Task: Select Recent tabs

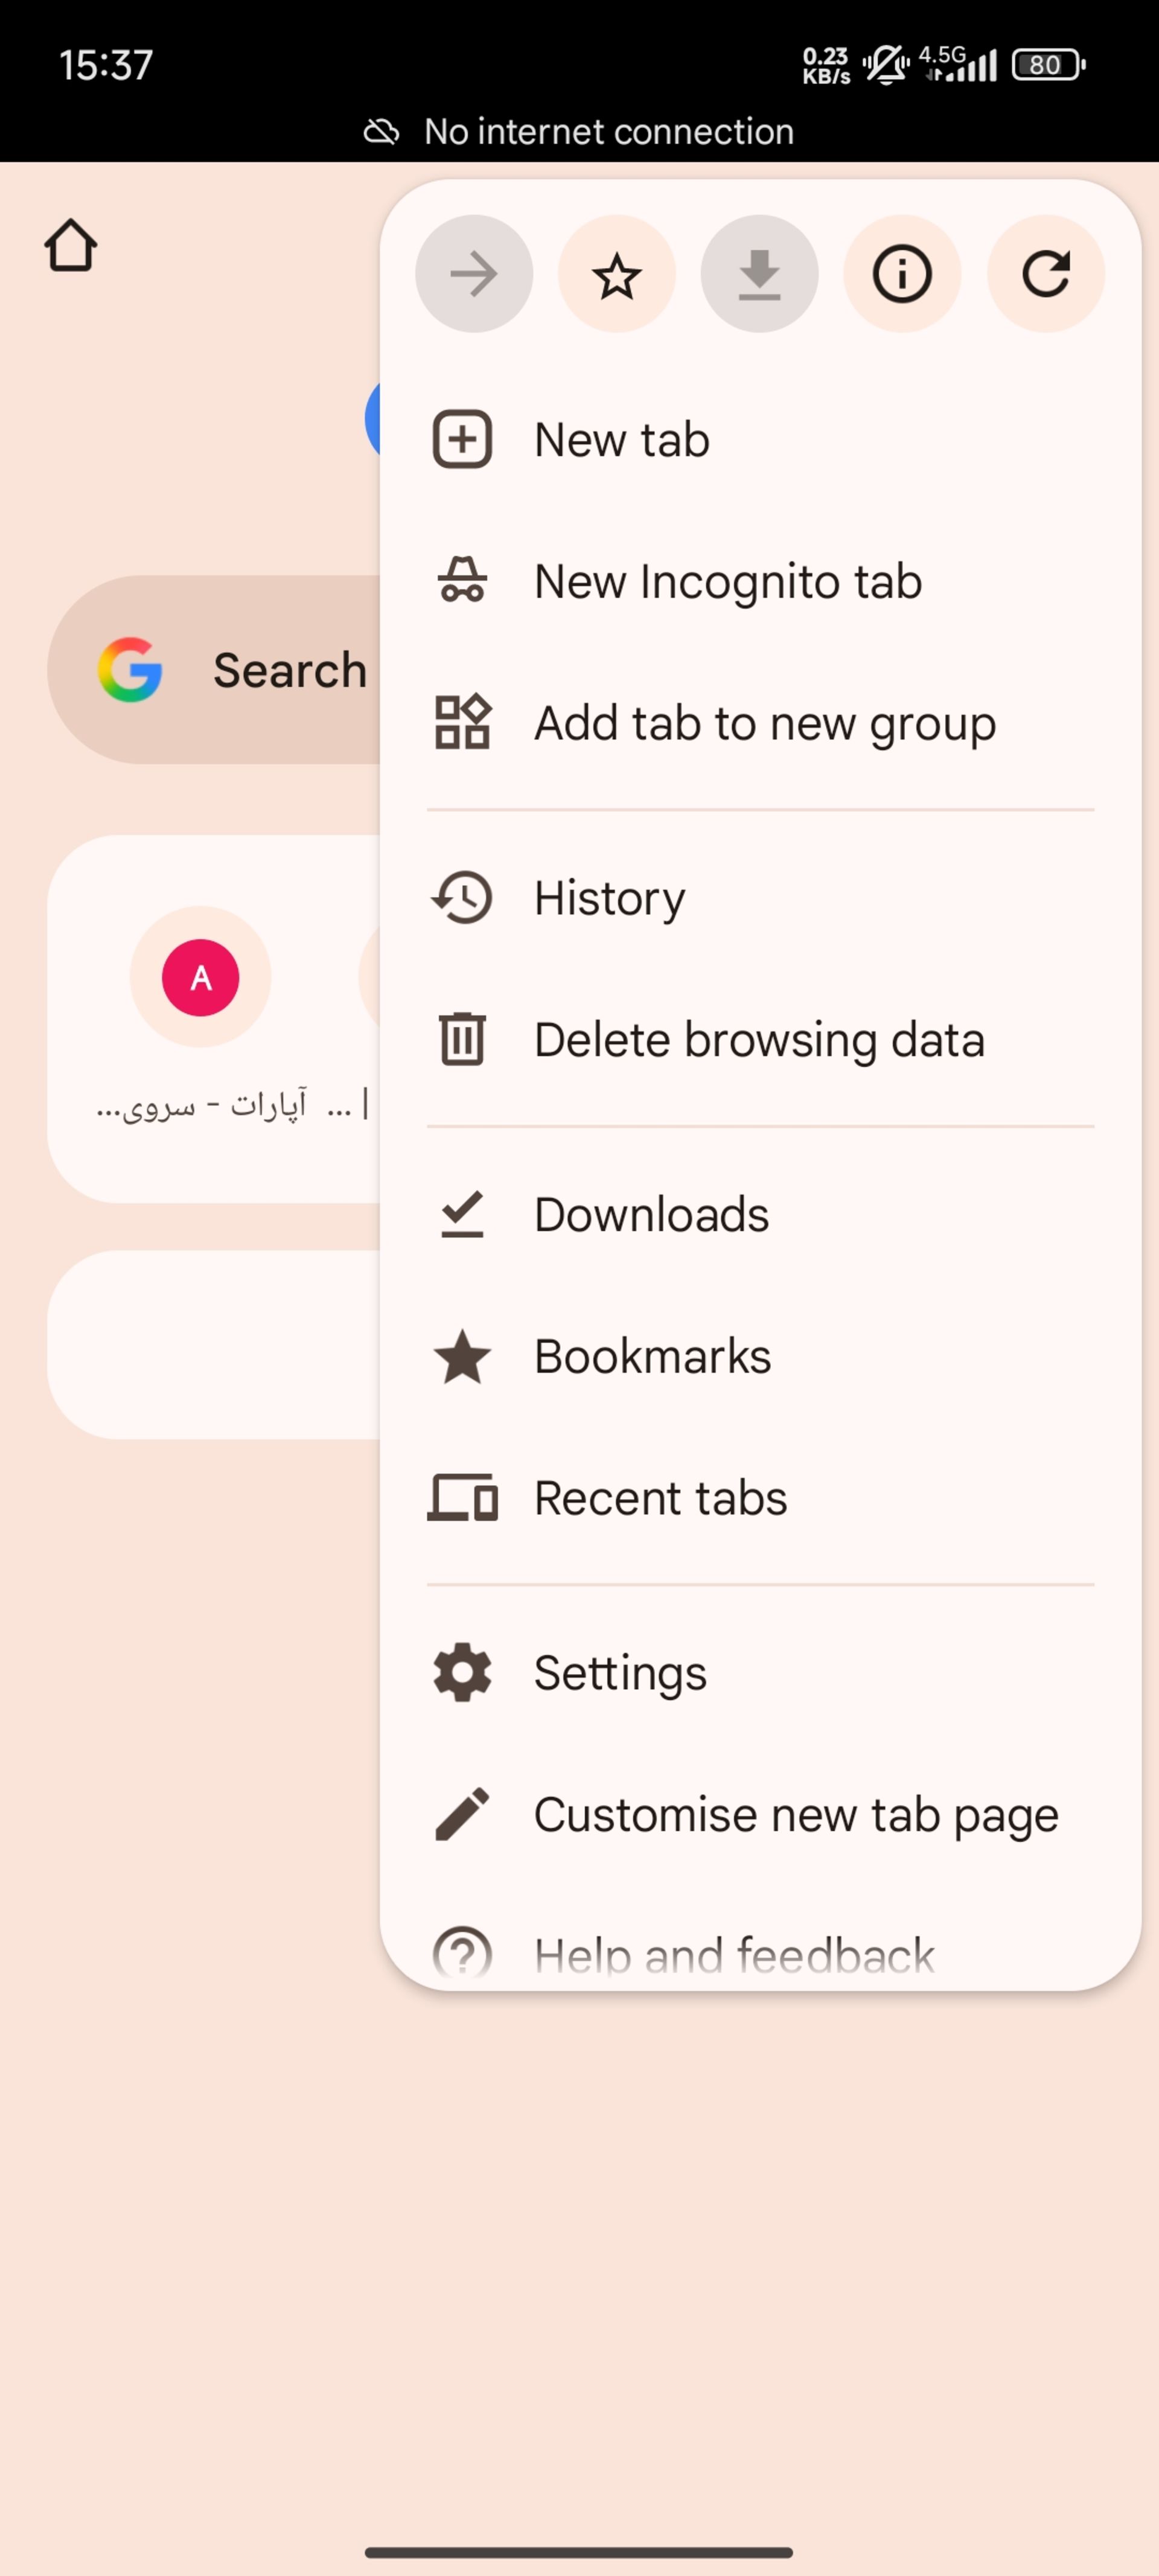Action: tap(659, 1497)
